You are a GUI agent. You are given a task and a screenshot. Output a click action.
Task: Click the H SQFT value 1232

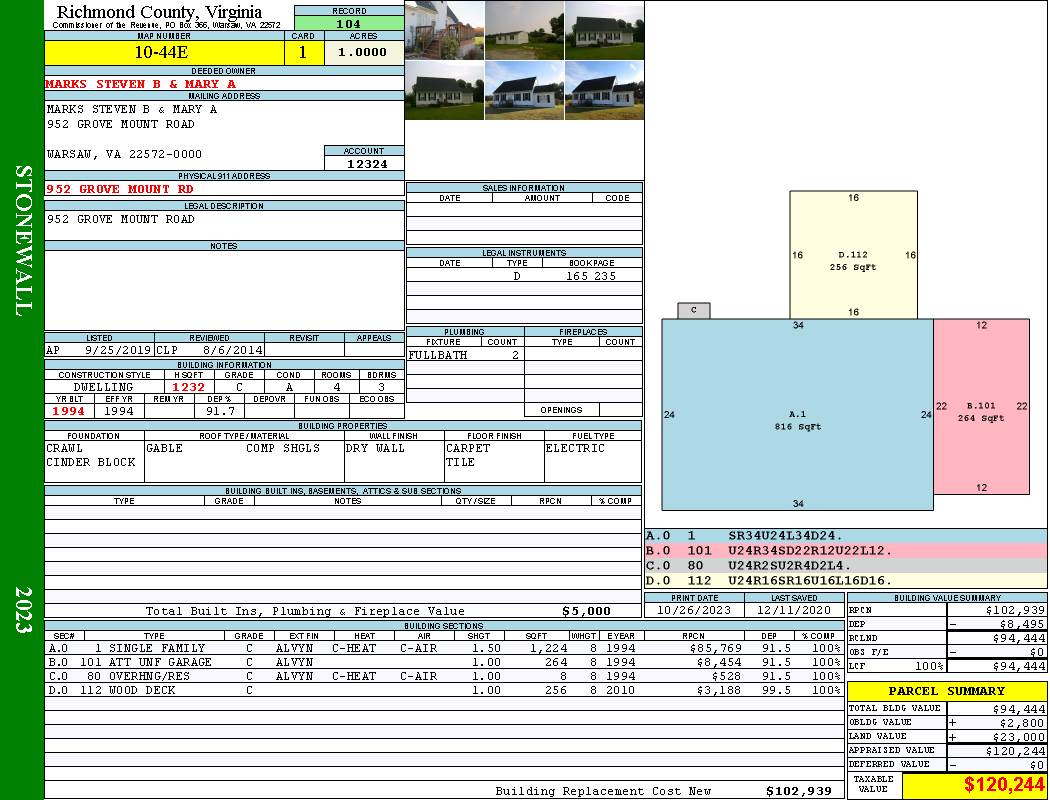click(x=188, y=387)
